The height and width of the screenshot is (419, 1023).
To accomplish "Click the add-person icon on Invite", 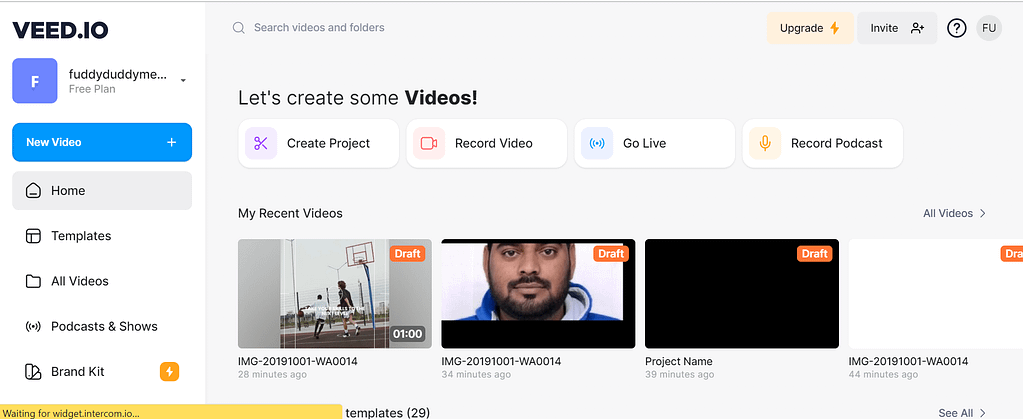I will click(918, 28).
